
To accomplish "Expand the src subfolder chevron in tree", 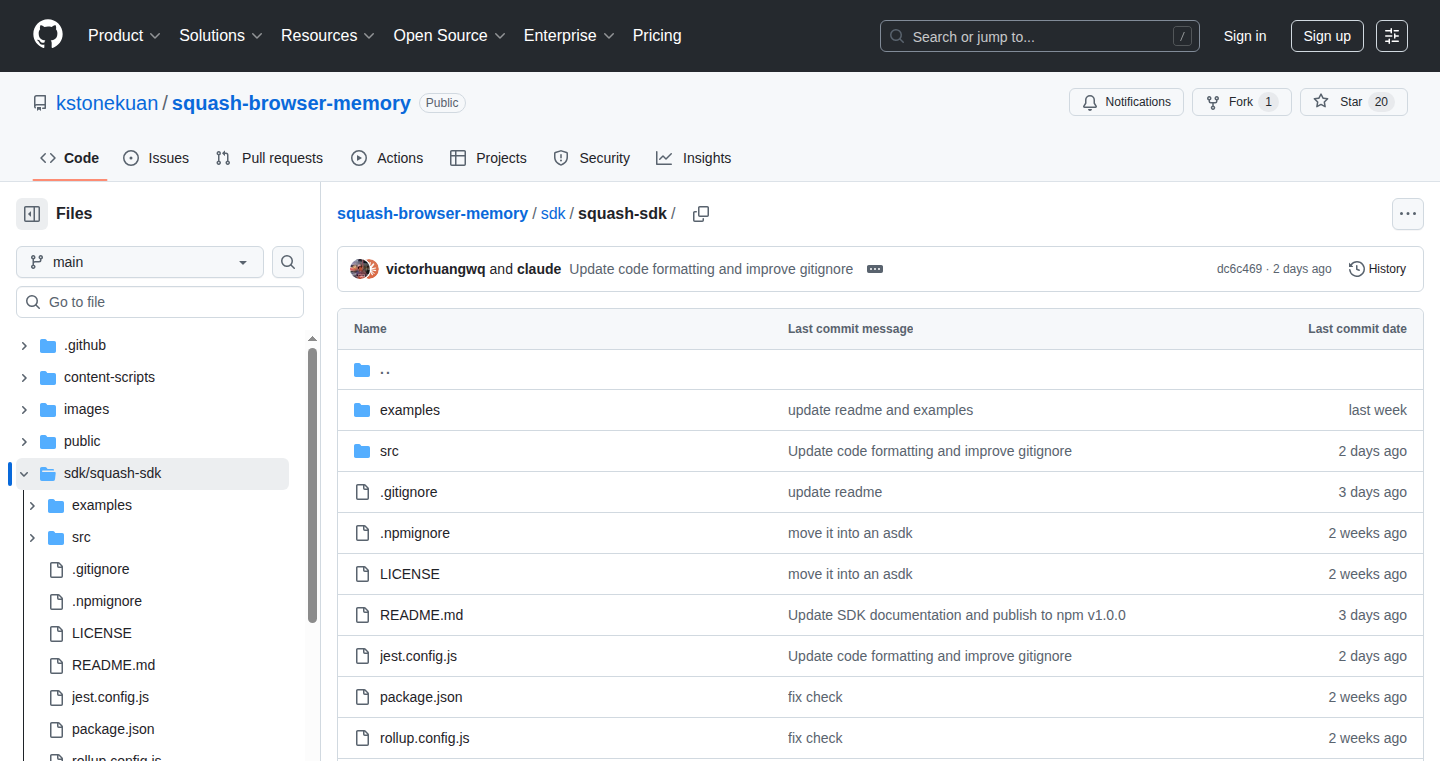I will click(32, 538).
